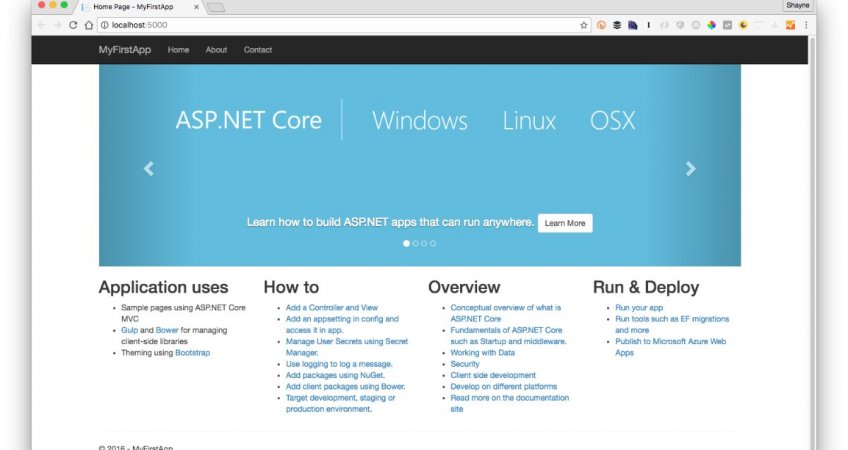This screenshot has width=848, height=450.
Task: Select the first carousel indicator dot
Action: click(x=407, y=243)
